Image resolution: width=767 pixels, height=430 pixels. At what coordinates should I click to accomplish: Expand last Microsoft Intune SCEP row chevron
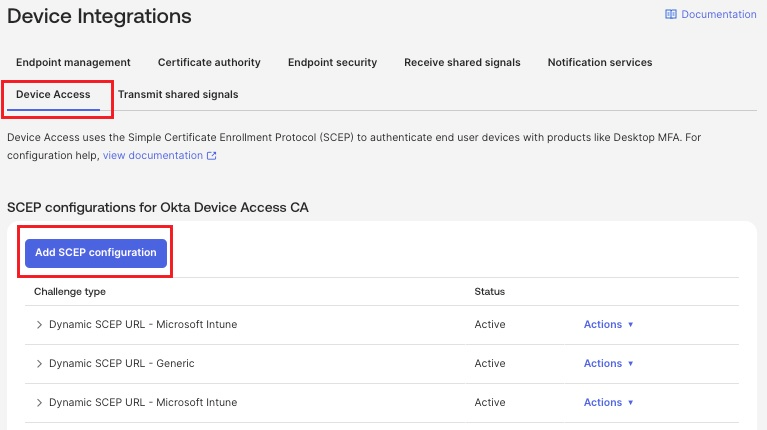pyautogui.click(x=39, y=403)
